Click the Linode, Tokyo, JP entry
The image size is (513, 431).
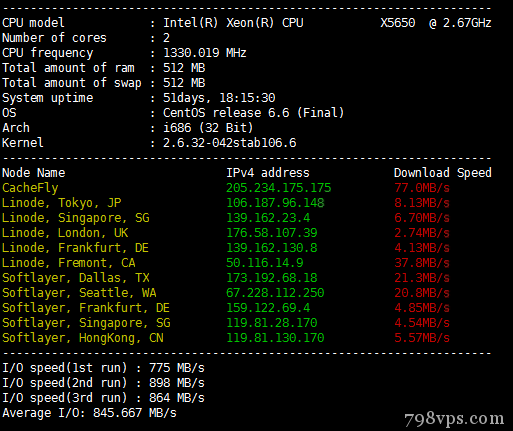pyautogui.click(x=62, y=203)
